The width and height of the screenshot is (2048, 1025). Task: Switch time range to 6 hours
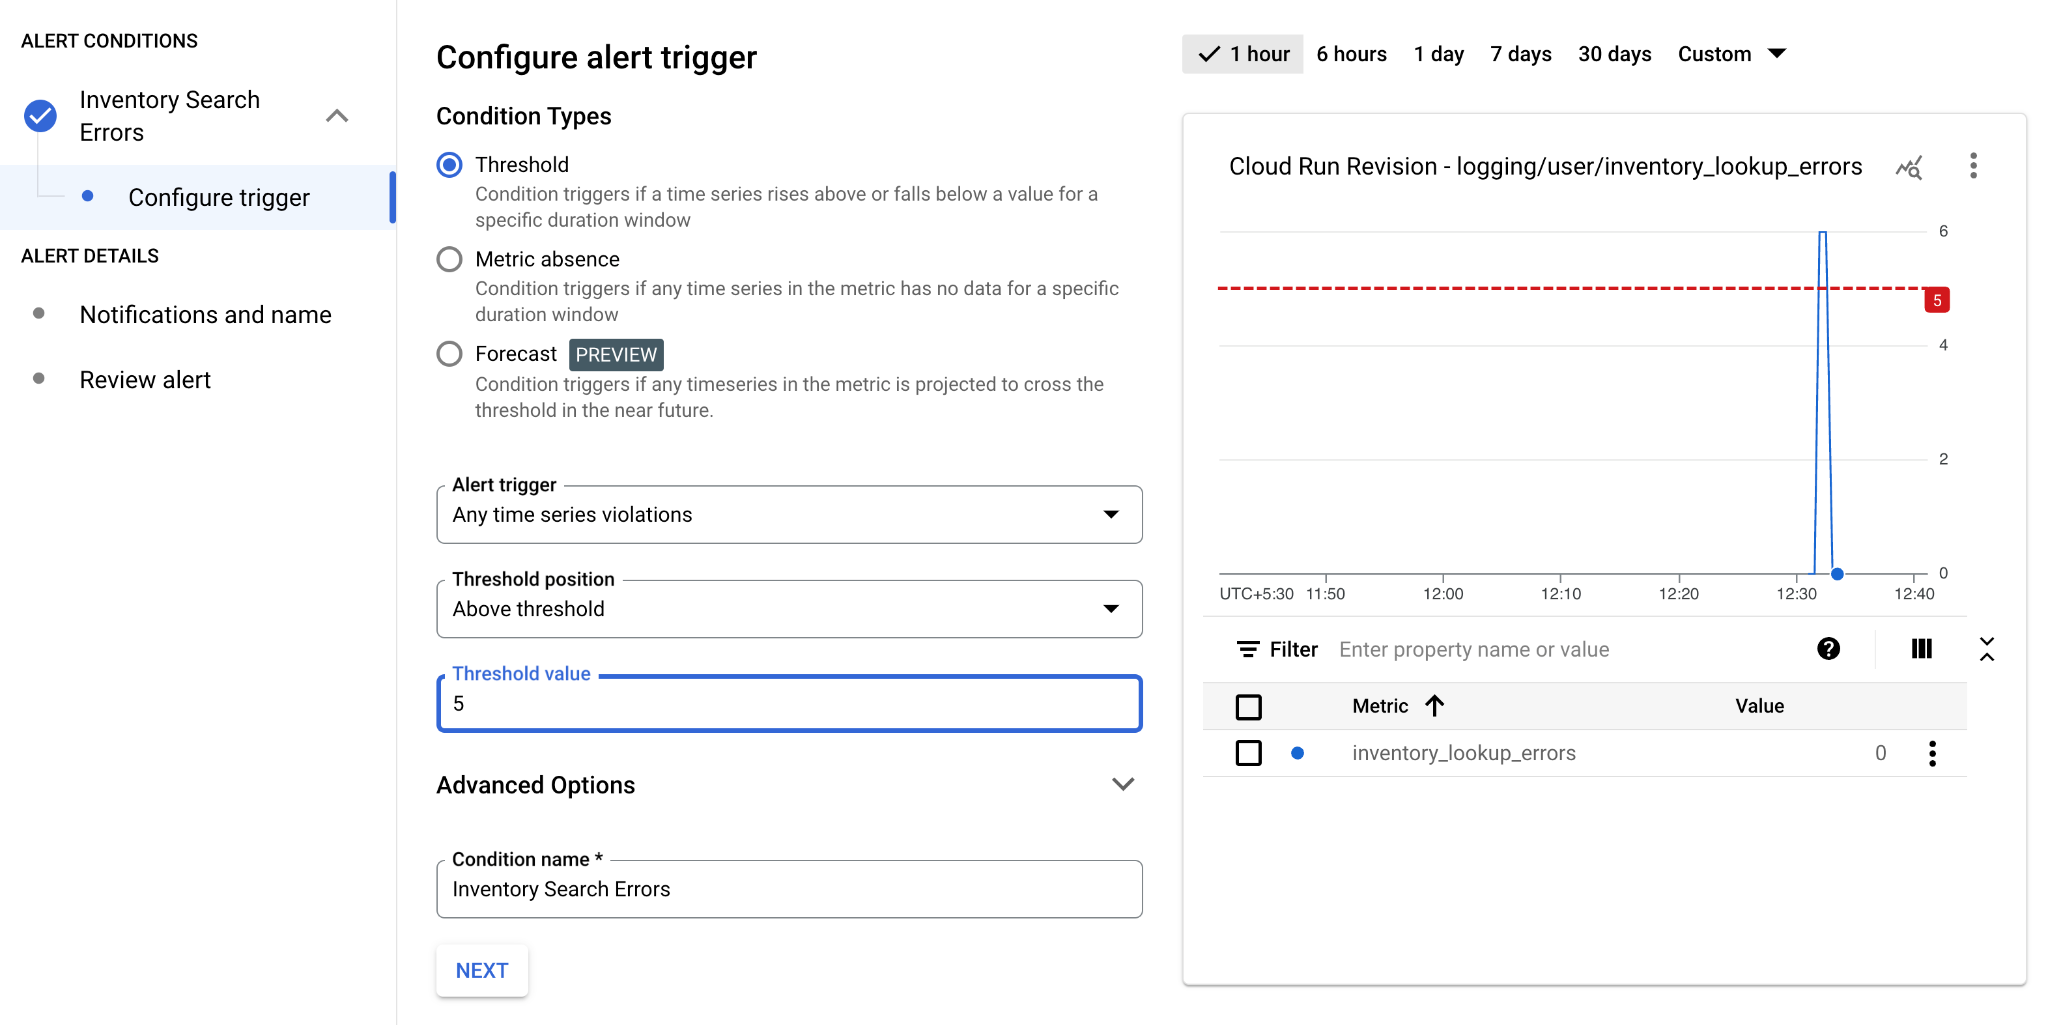1351,54
